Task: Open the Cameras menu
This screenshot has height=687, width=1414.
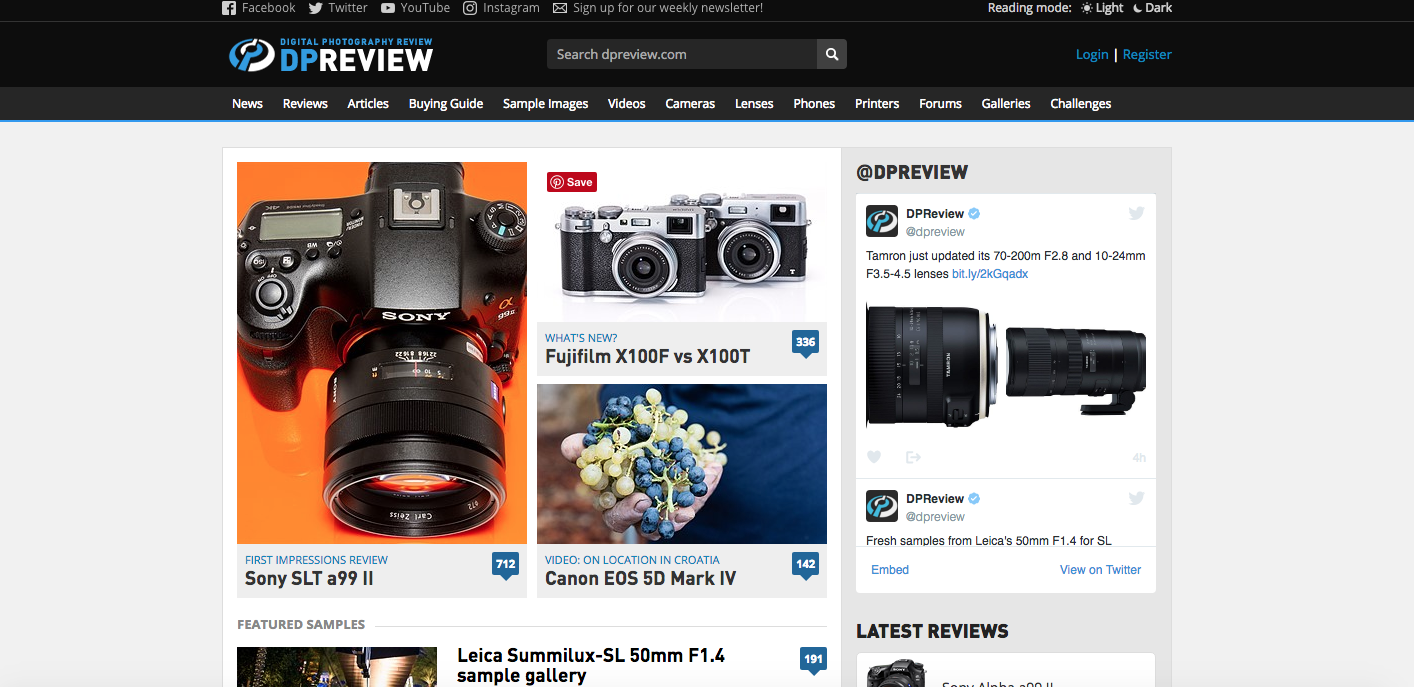Action: click(x=690, y=104)
